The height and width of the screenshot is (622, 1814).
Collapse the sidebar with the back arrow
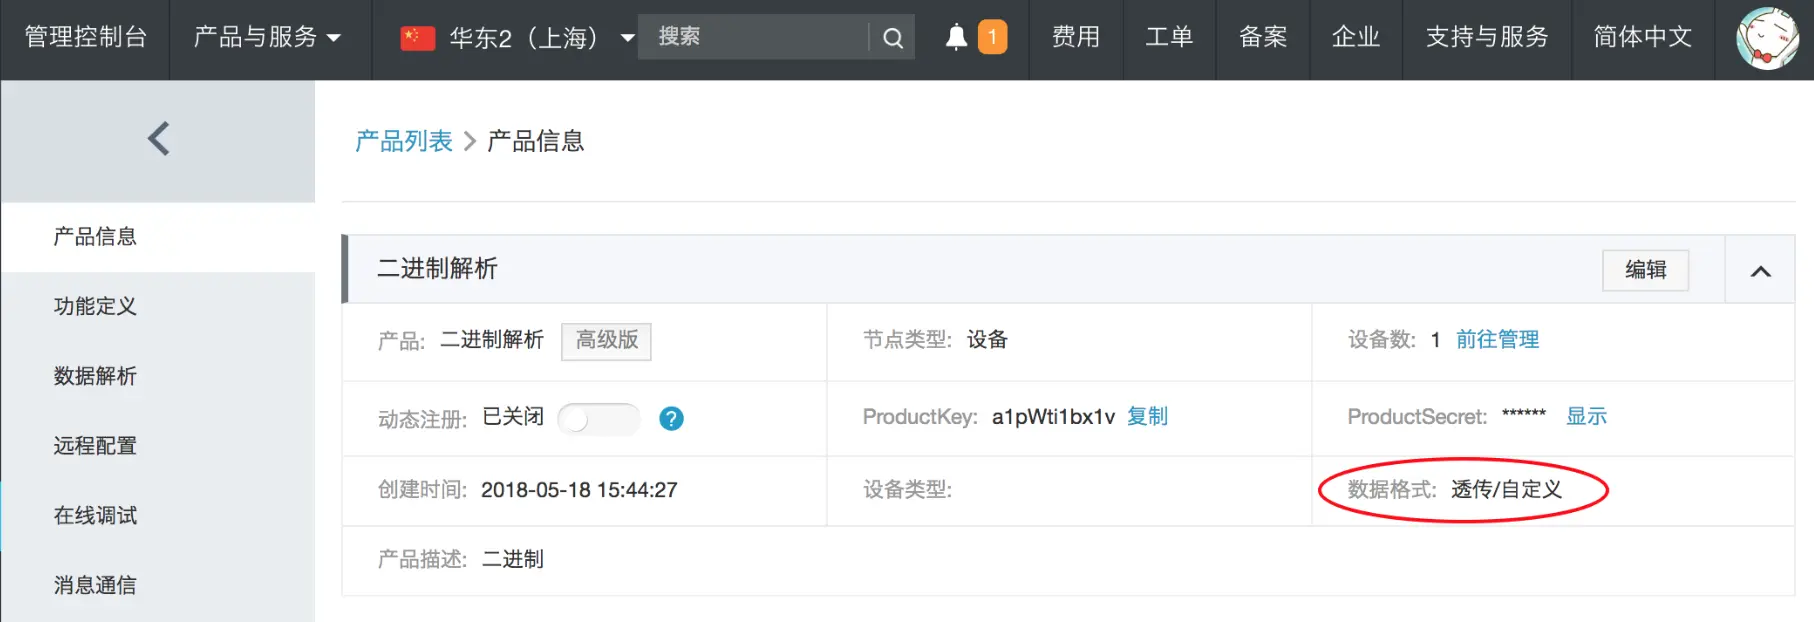158,139
